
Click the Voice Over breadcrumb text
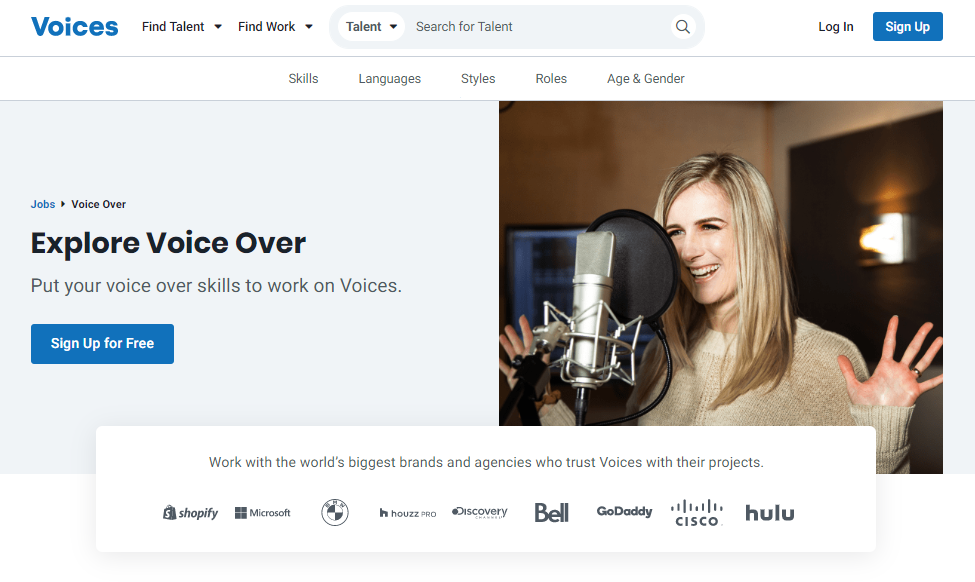(x=98, y=205)
